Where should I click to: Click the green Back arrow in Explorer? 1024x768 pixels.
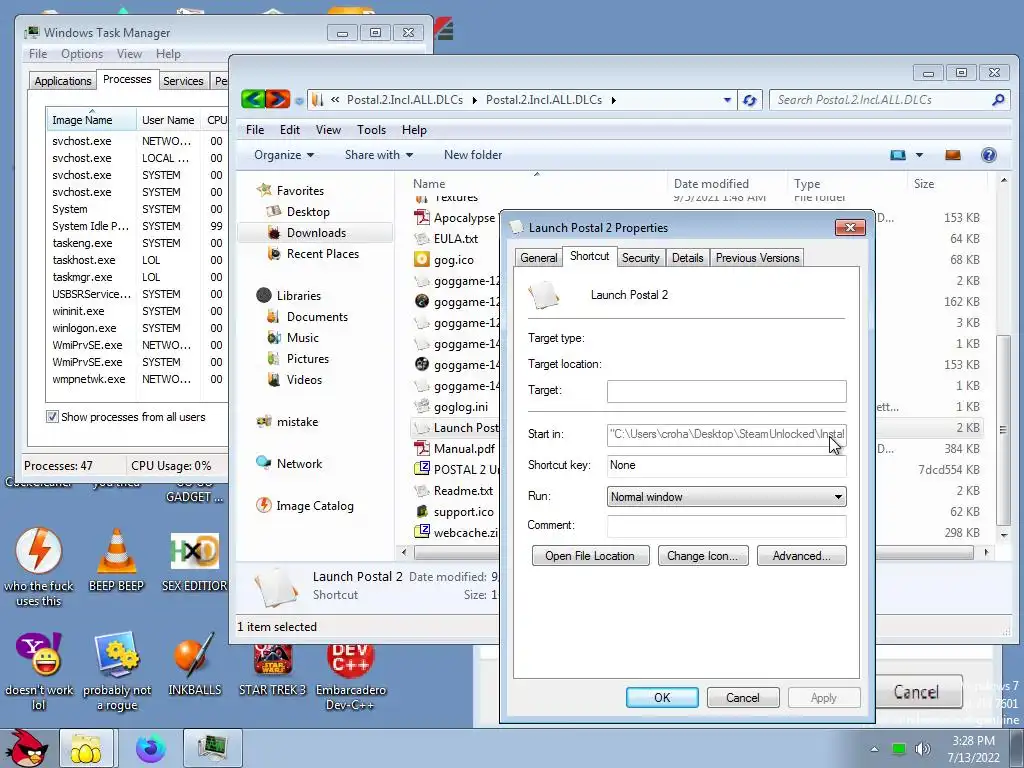[253, 99]
